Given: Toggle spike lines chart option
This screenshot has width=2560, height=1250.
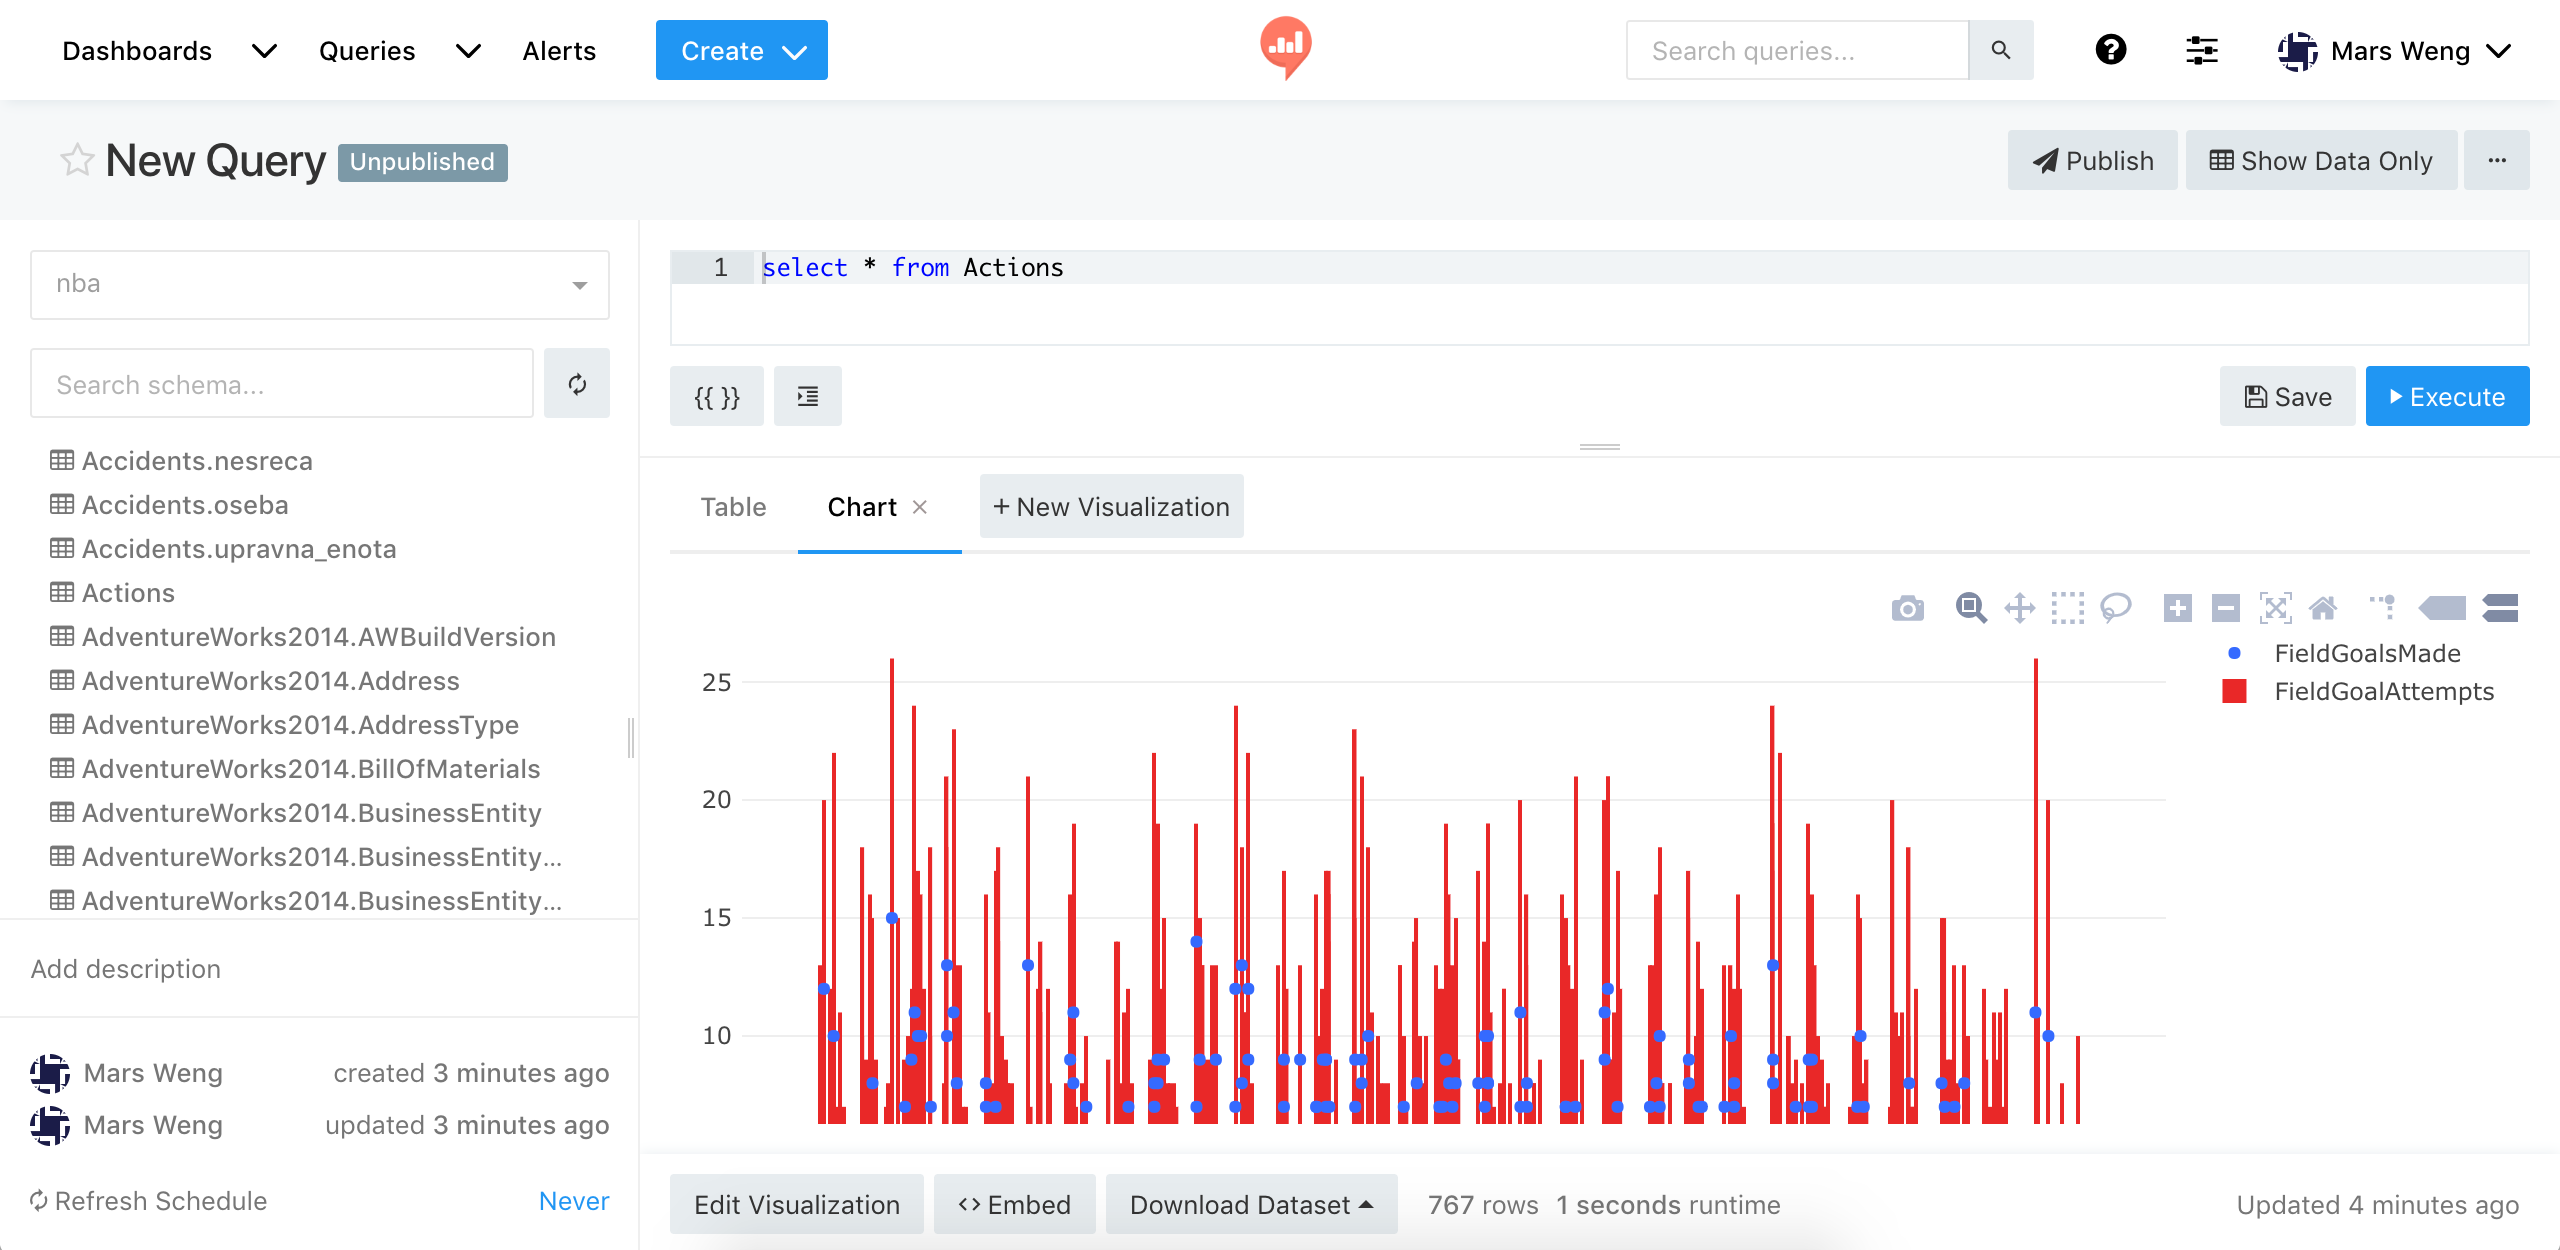Looking at the screenshot, I should point(2385,608).
